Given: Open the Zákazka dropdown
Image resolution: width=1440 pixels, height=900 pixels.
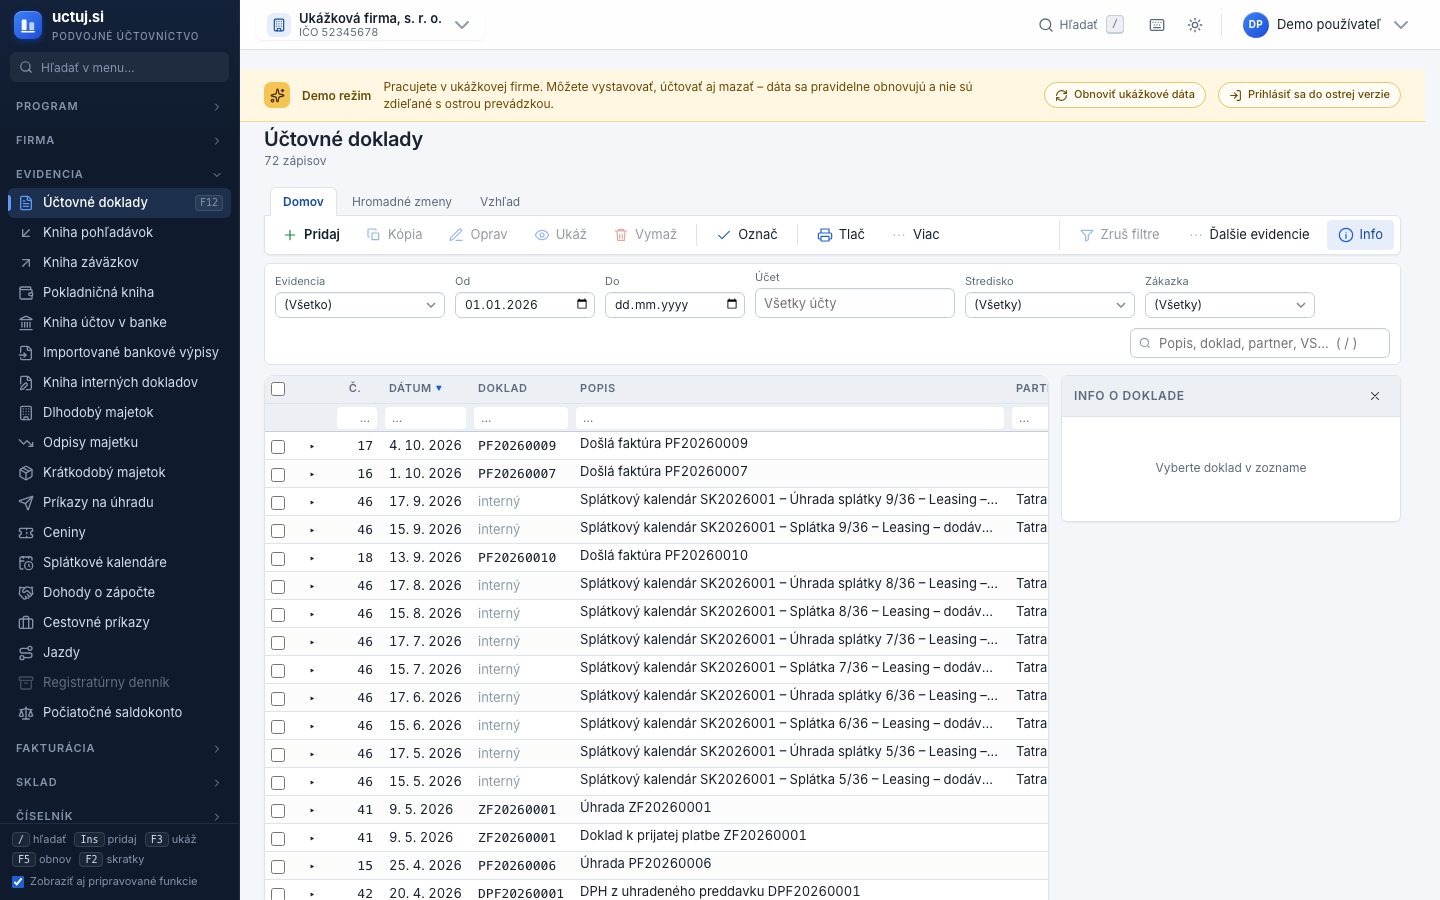Looking at the screenshot, I should pos(1230,305).
